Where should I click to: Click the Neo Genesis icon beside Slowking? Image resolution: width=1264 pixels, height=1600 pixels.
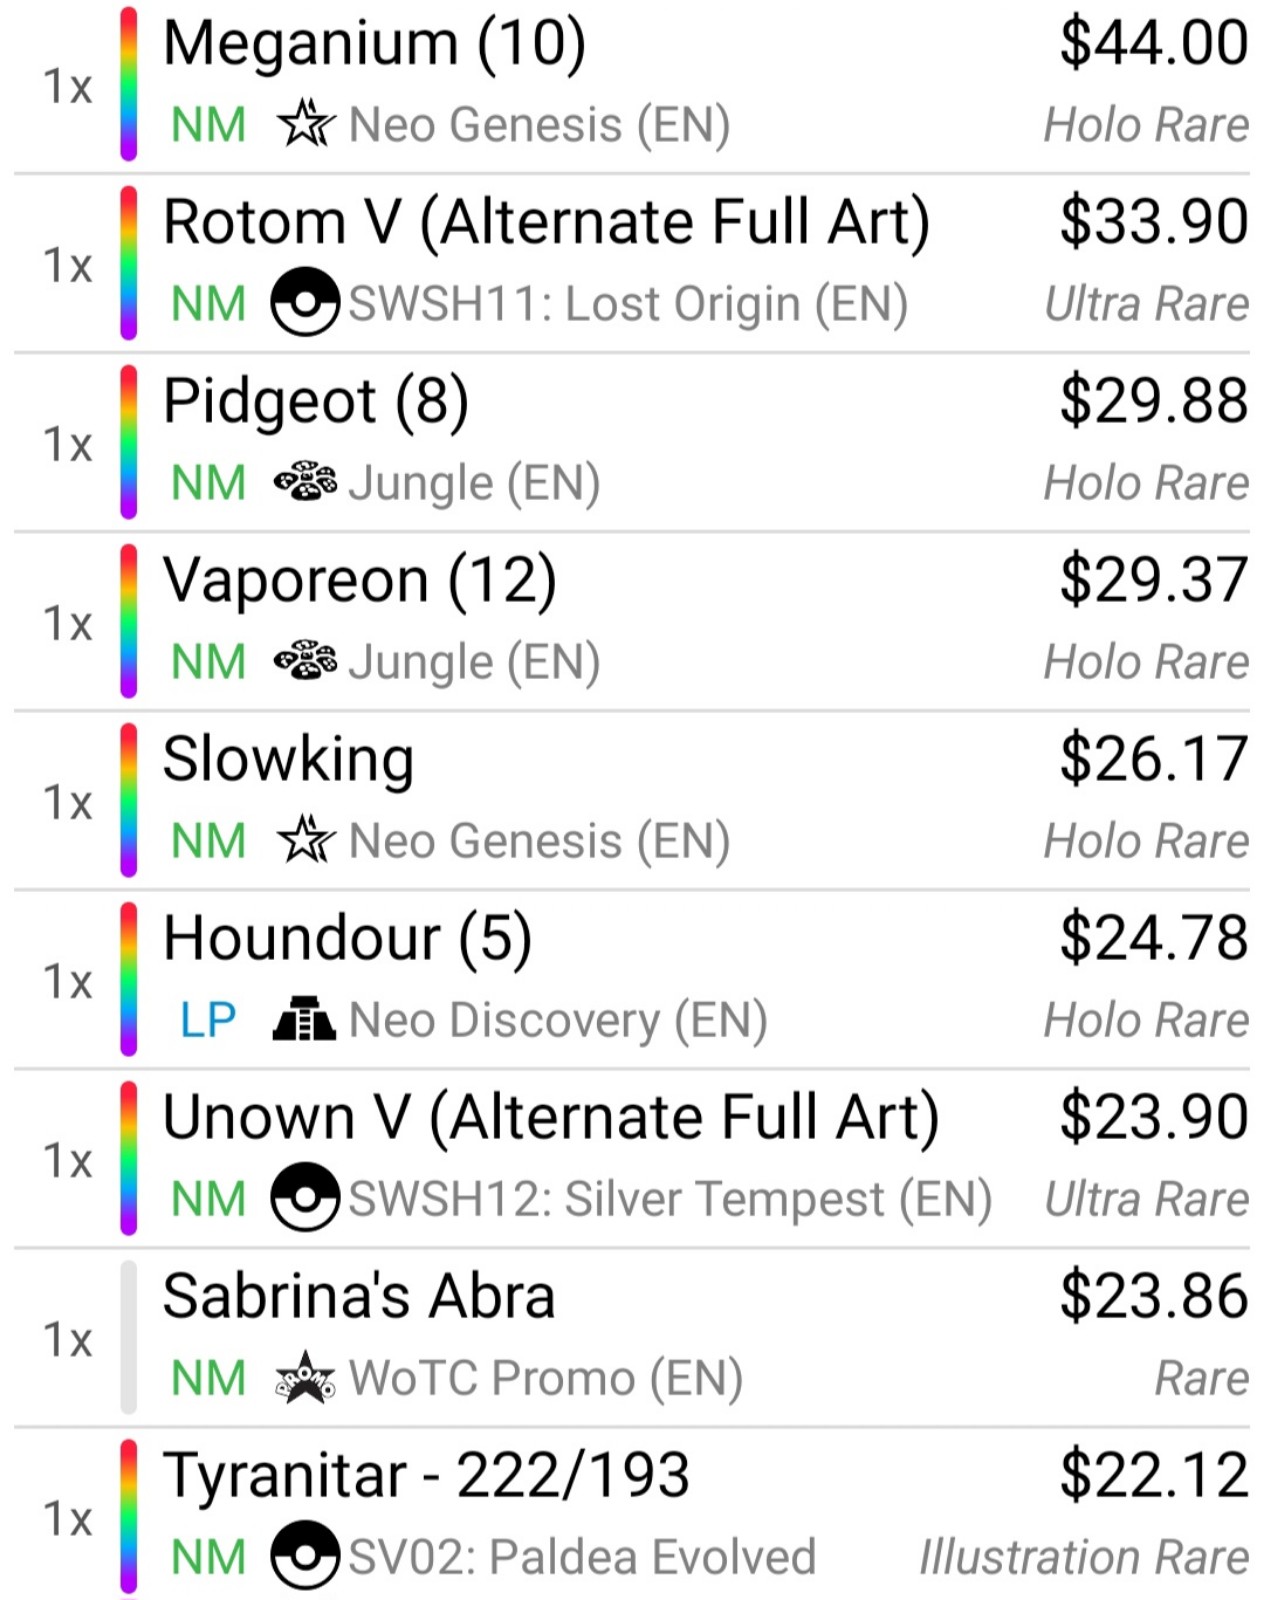point(305,840)
